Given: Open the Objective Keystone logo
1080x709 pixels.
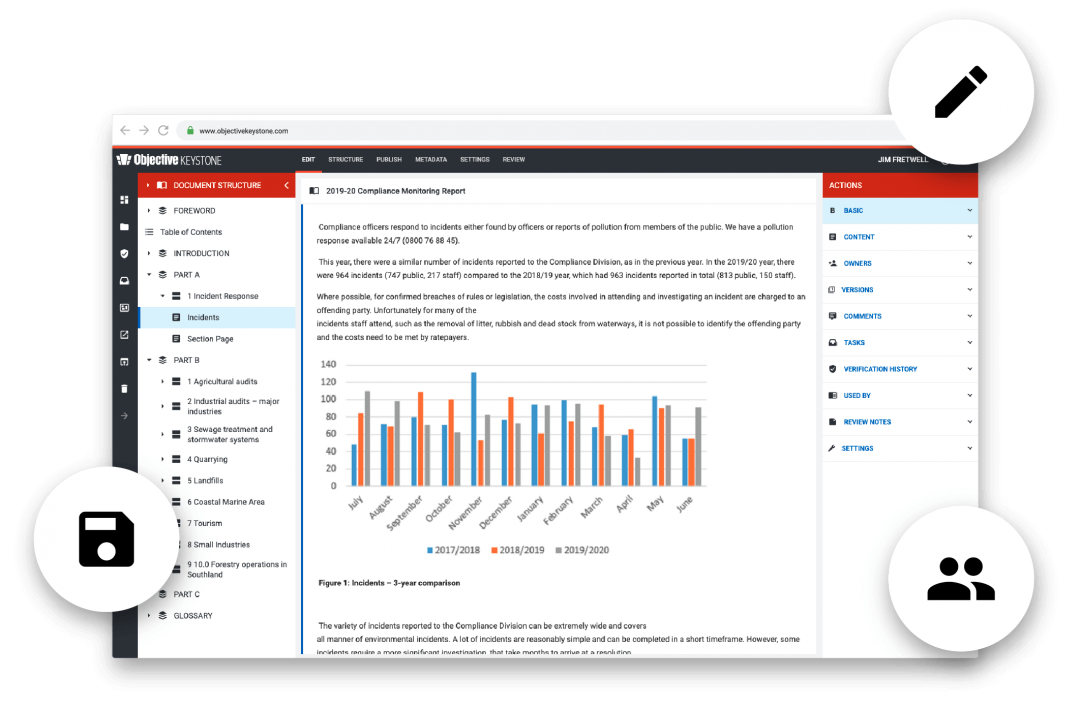Looking at the screenshot, I should click(x=170, y=159).
